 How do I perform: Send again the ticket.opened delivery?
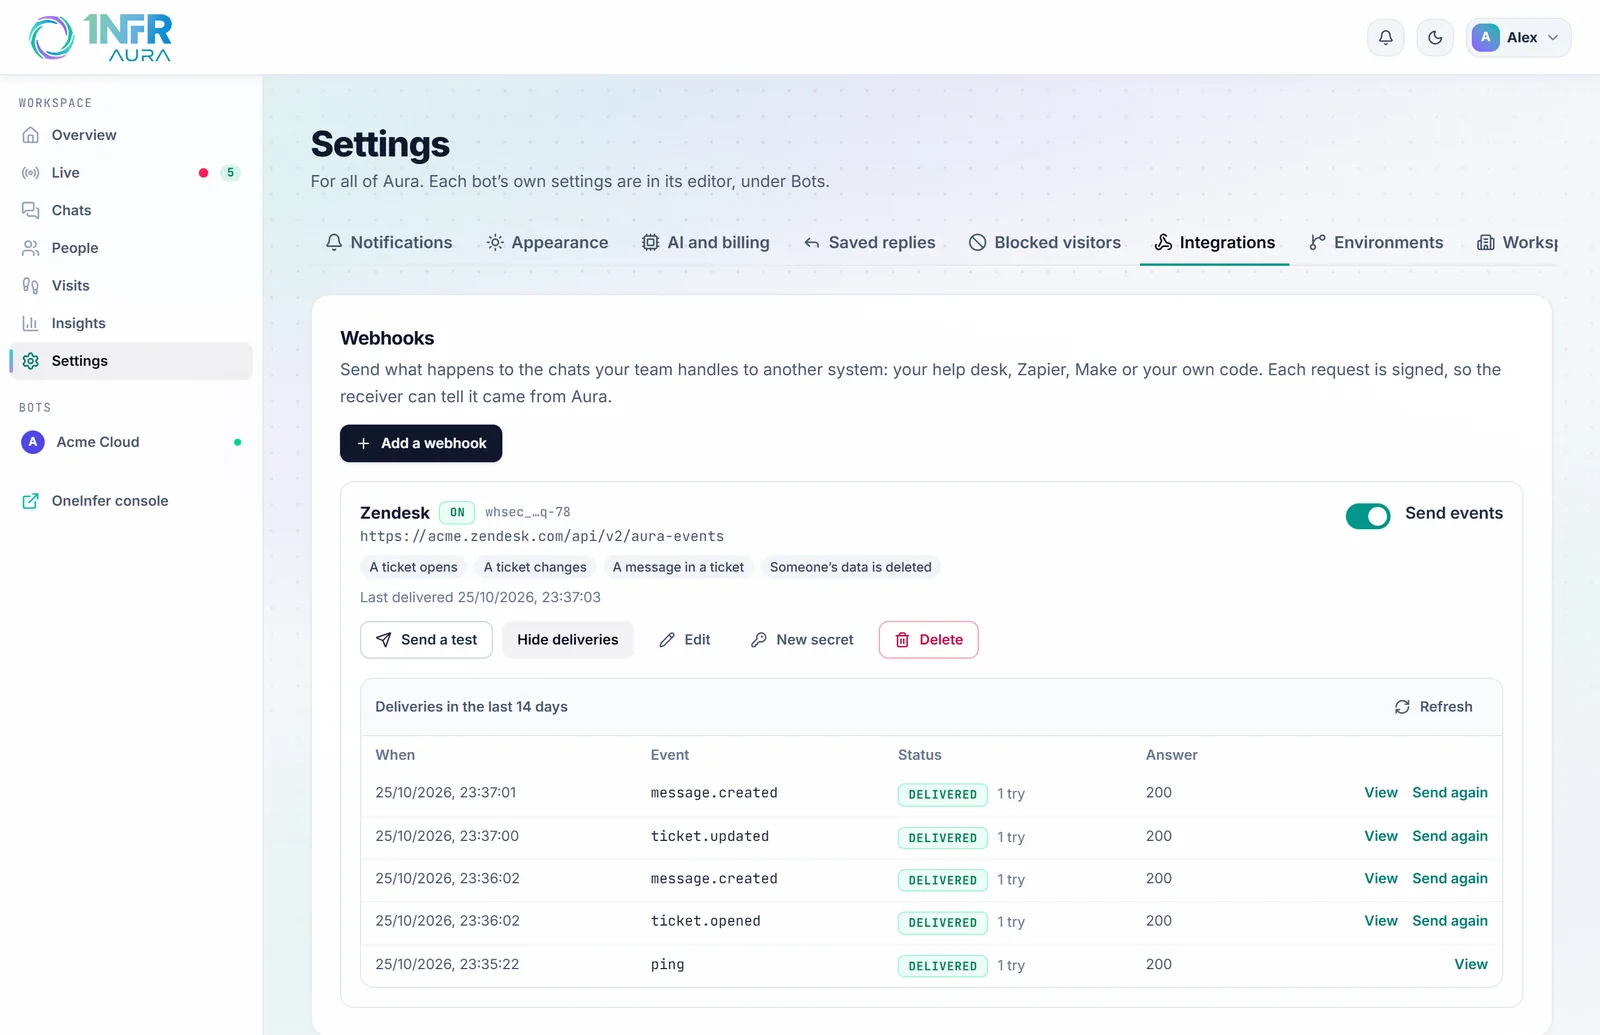coord(1450,921)
